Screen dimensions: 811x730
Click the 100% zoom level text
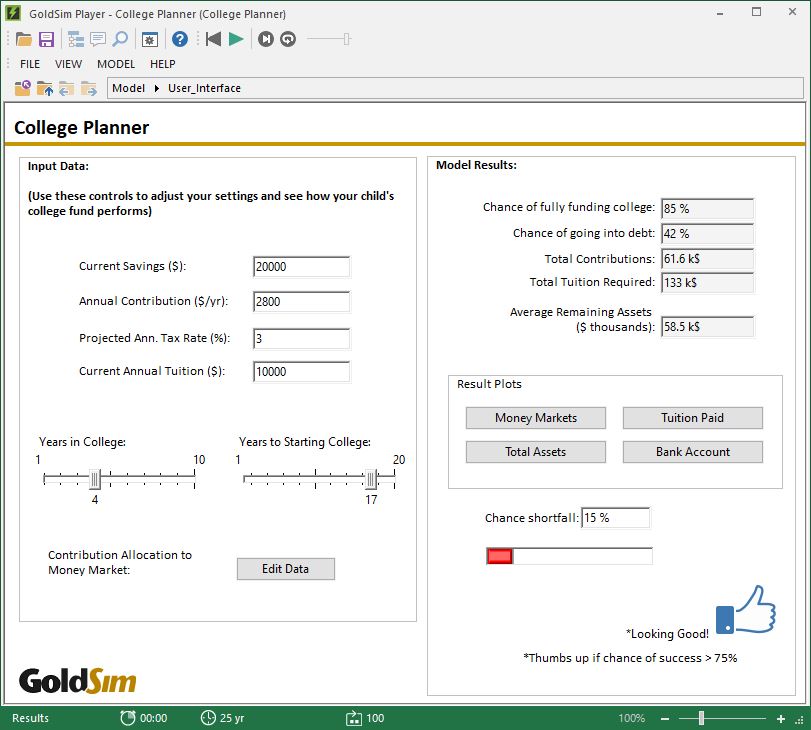[x=632, y=718]
